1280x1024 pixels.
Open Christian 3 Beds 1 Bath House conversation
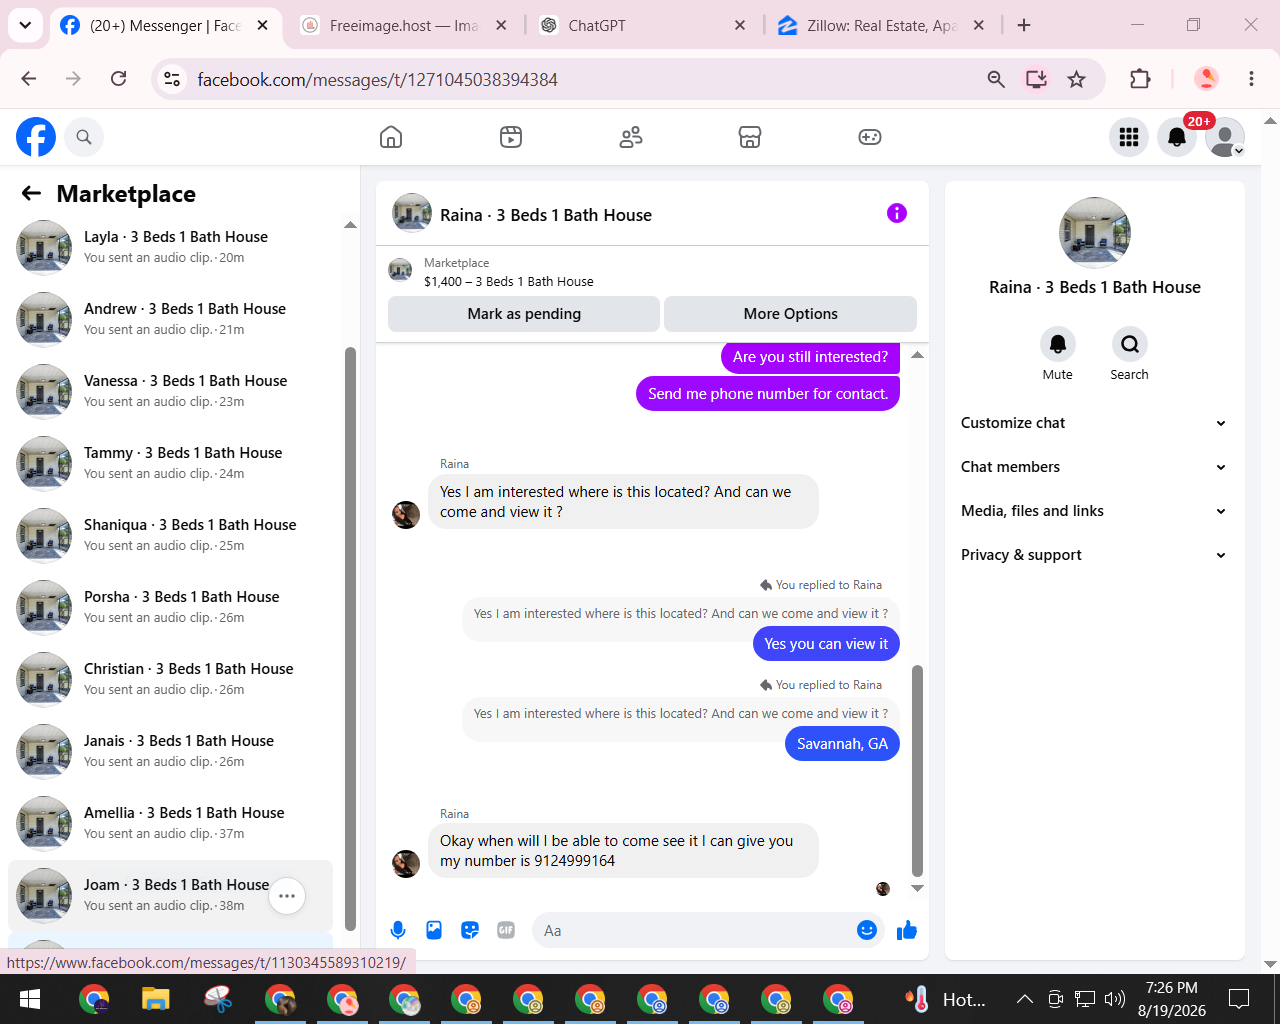(171, 679)
